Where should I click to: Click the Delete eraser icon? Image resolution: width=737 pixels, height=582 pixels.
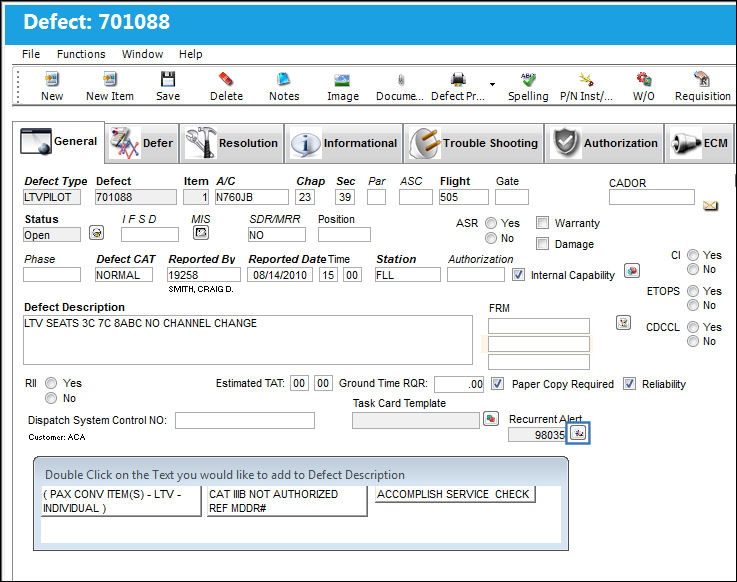(226, 79)
